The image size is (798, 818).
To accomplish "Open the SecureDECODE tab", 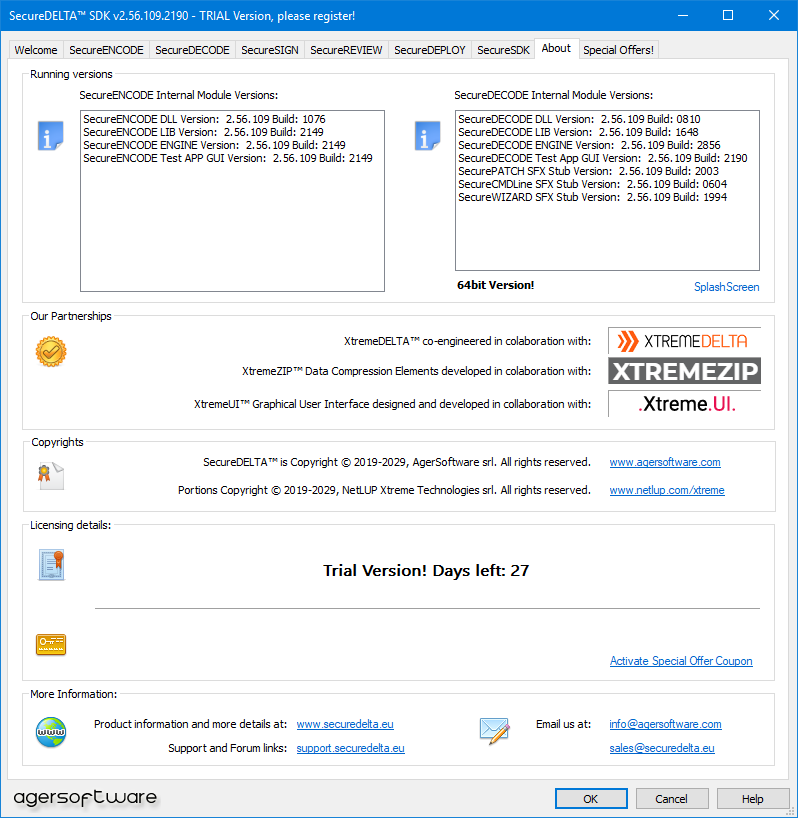I will 192,50.
